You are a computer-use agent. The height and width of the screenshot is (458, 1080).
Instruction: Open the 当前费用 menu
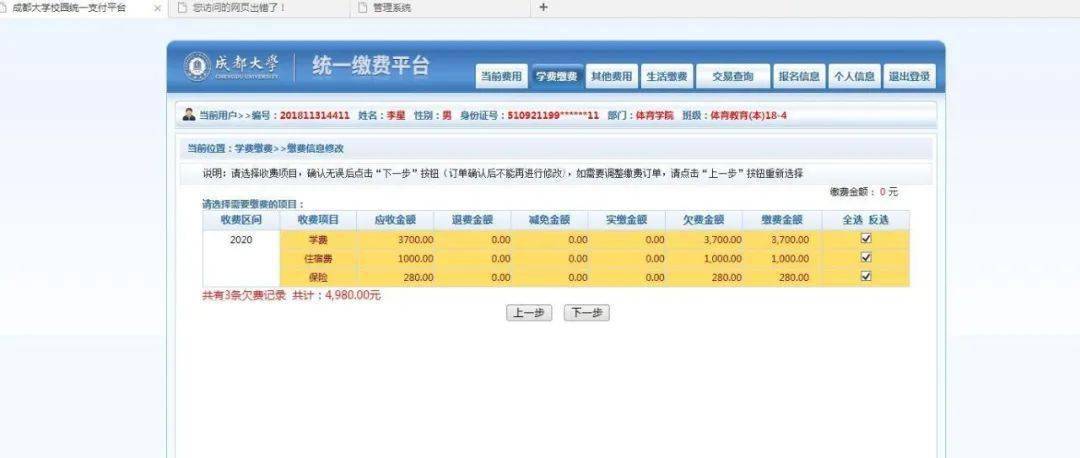pyautogui.click(x=500, y=76)
